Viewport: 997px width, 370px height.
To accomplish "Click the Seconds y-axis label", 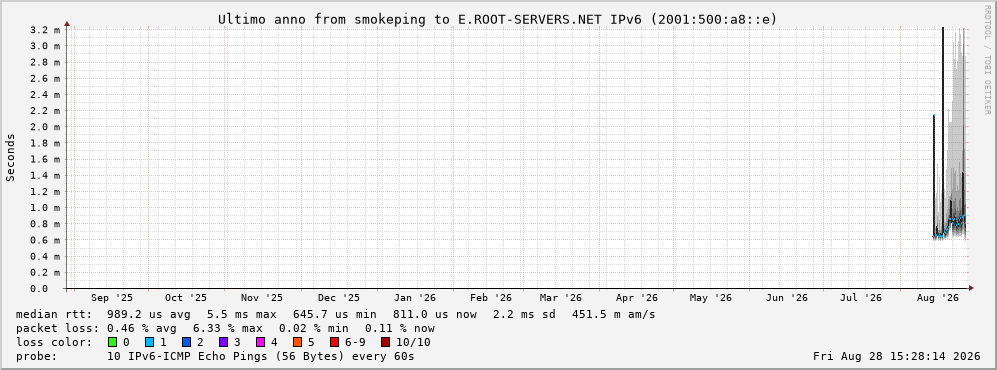I will pyautogui.click(x=11, y=157).
